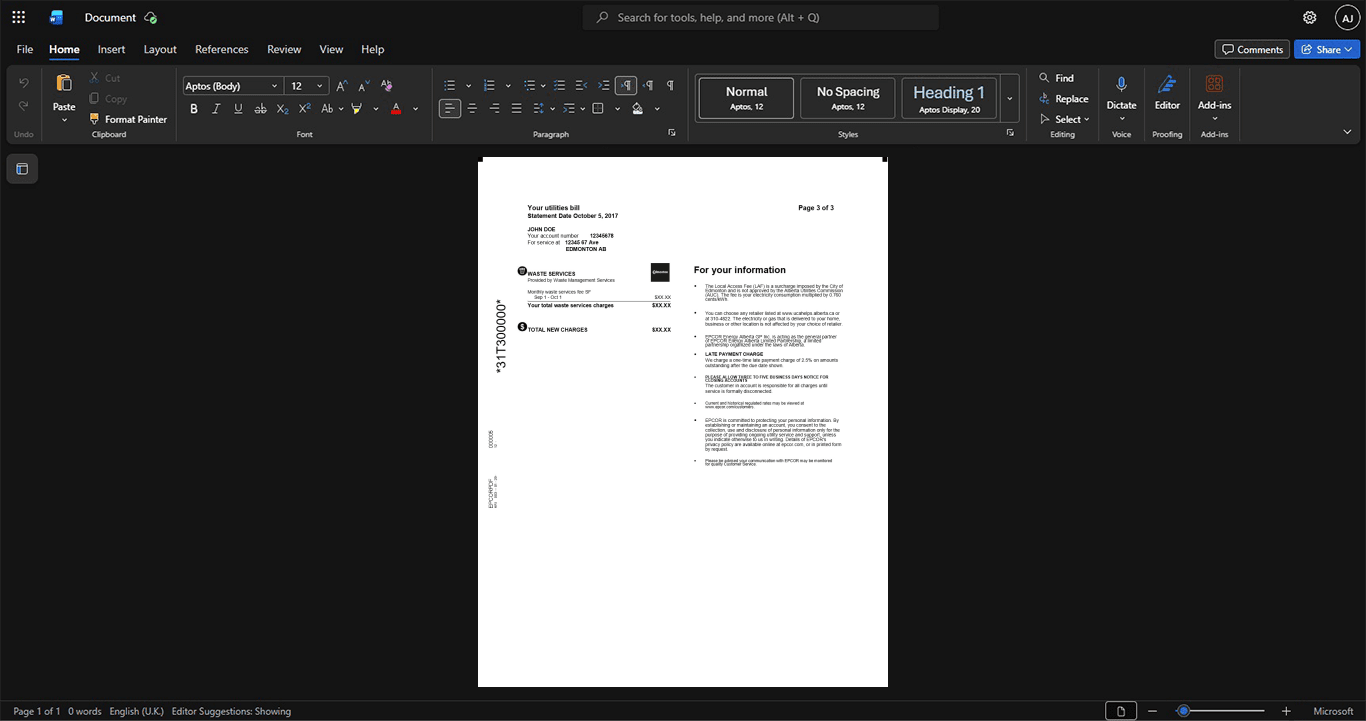The height and width of the screenshot is (721, 1366).
Task: Justify the paragraph text
Action: point(516,108)
